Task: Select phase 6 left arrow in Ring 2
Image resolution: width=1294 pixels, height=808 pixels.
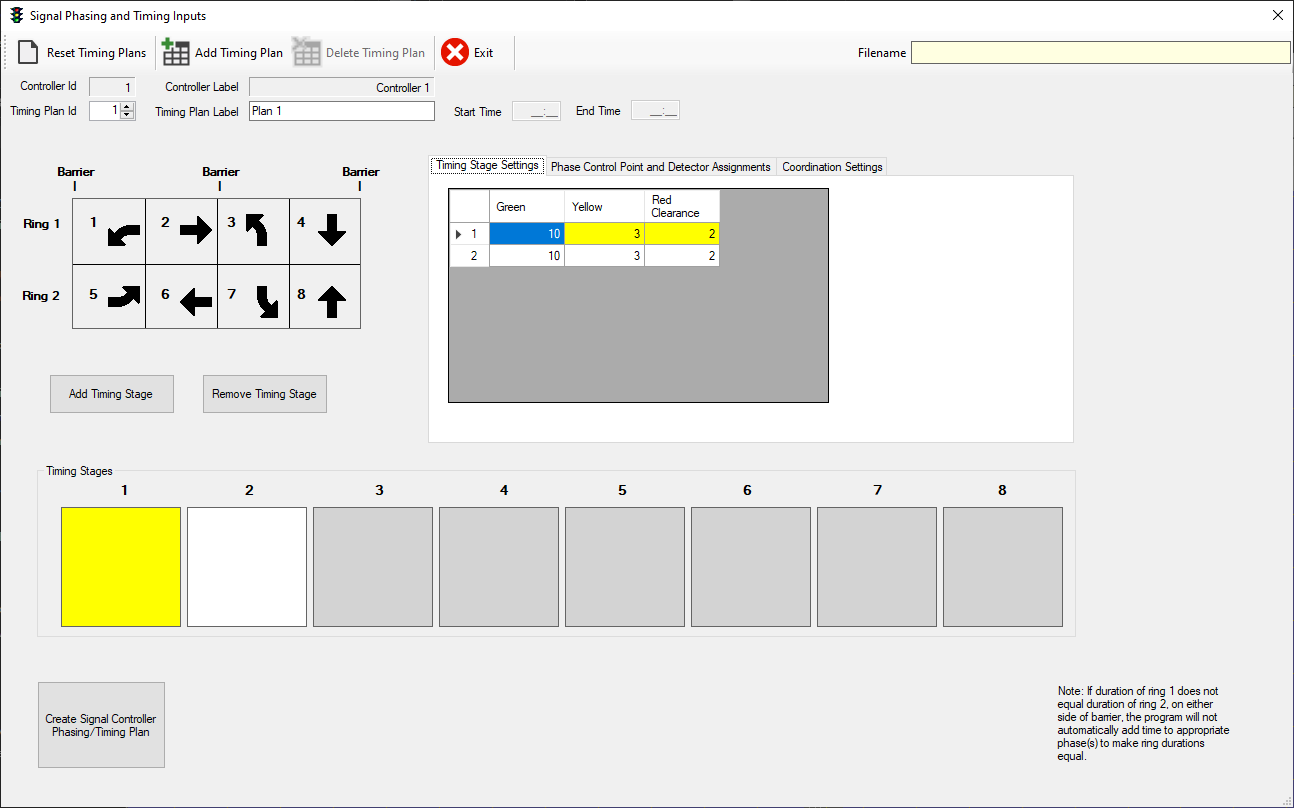Action: (196, 301)
